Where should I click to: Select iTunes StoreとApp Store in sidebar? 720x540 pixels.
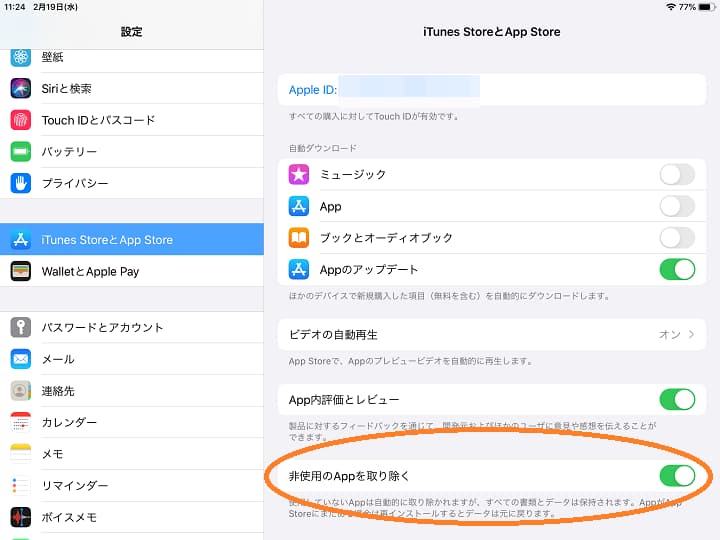click(132, 240)
